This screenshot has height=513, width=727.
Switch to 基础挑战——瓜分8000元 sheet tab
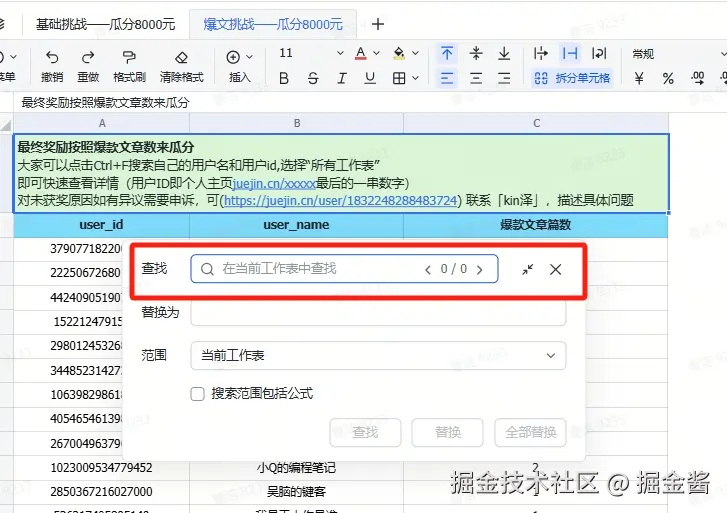pos(106,24)
